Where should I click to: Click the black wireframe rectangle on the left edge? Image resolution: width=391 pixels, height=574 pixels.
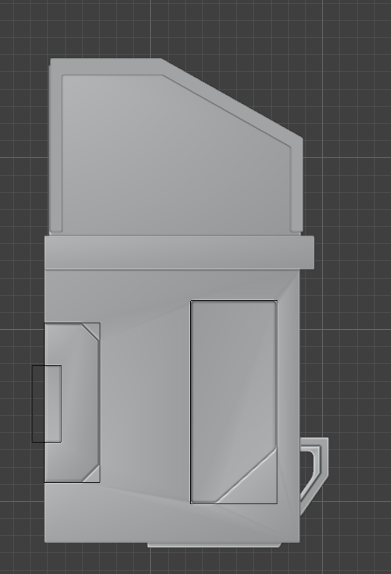click(x=47, y=404)
